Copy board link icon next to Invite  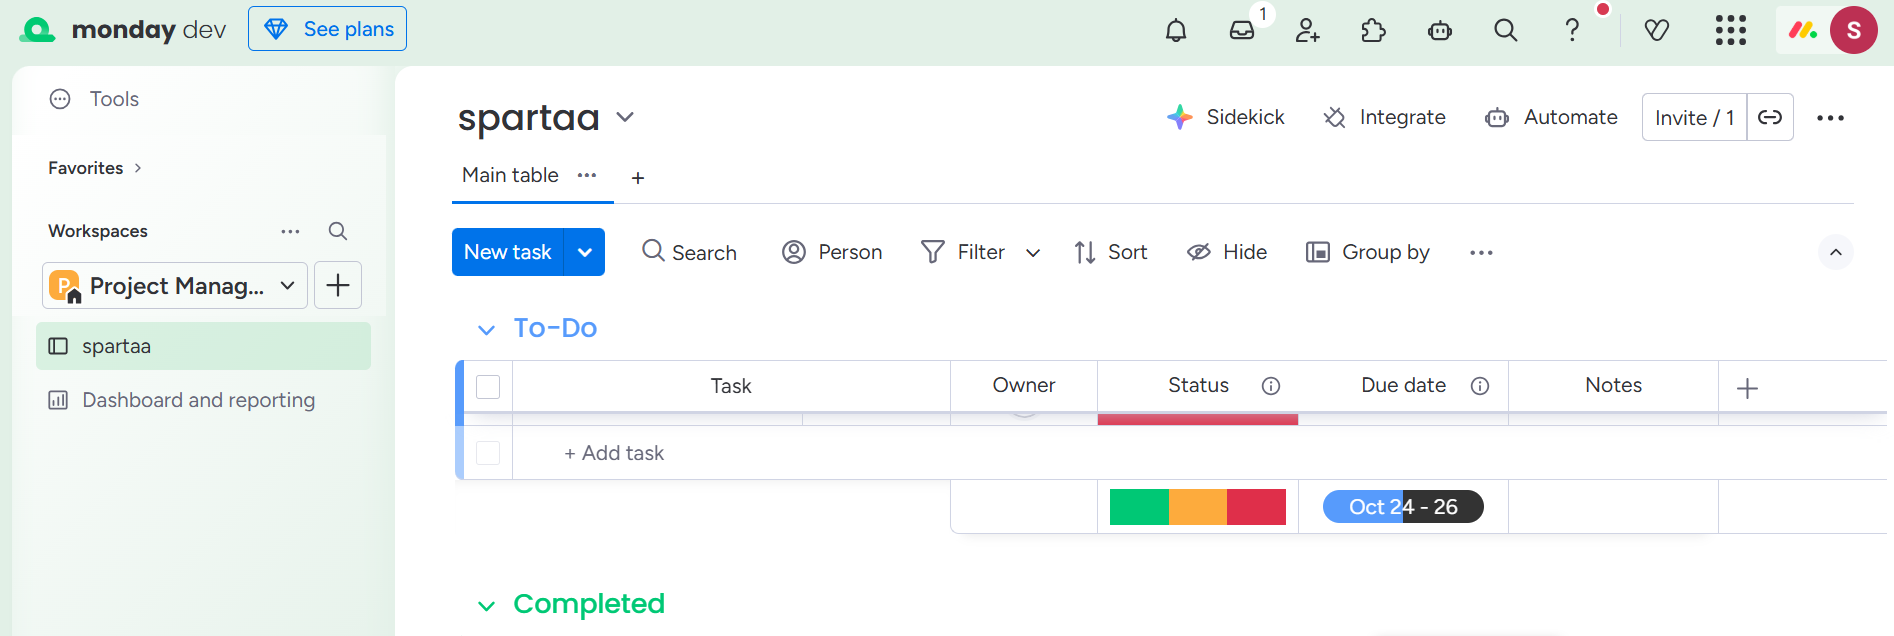pyautogui.click(x=1770, y=117)
